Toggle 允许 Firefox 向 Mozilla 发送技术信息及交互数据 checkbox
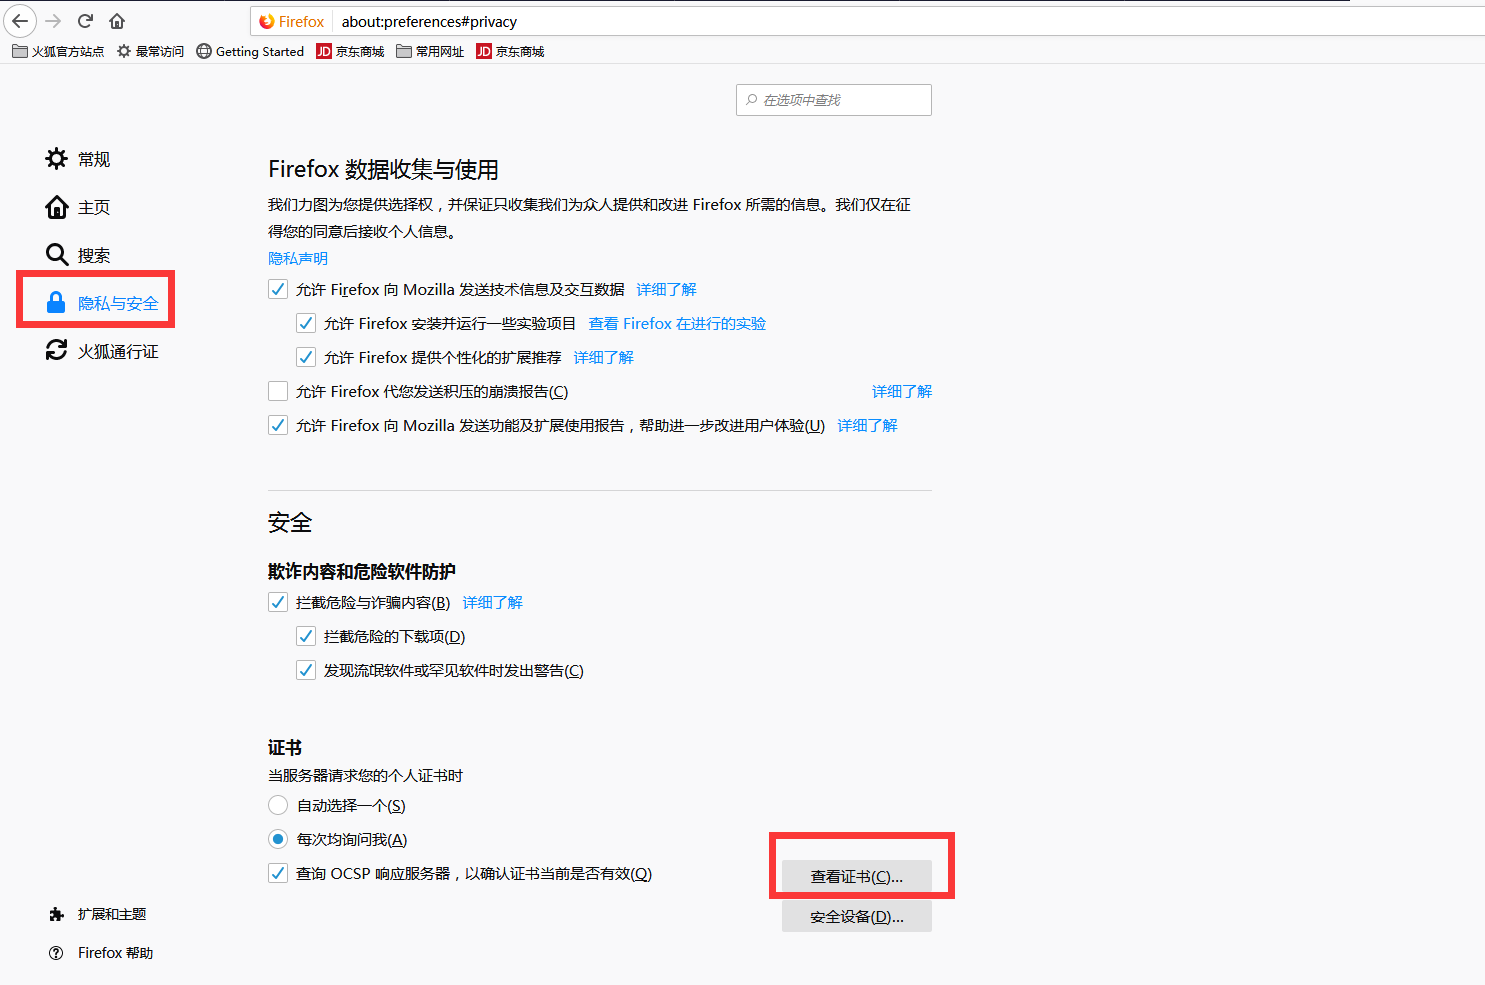 coord(278,289)
